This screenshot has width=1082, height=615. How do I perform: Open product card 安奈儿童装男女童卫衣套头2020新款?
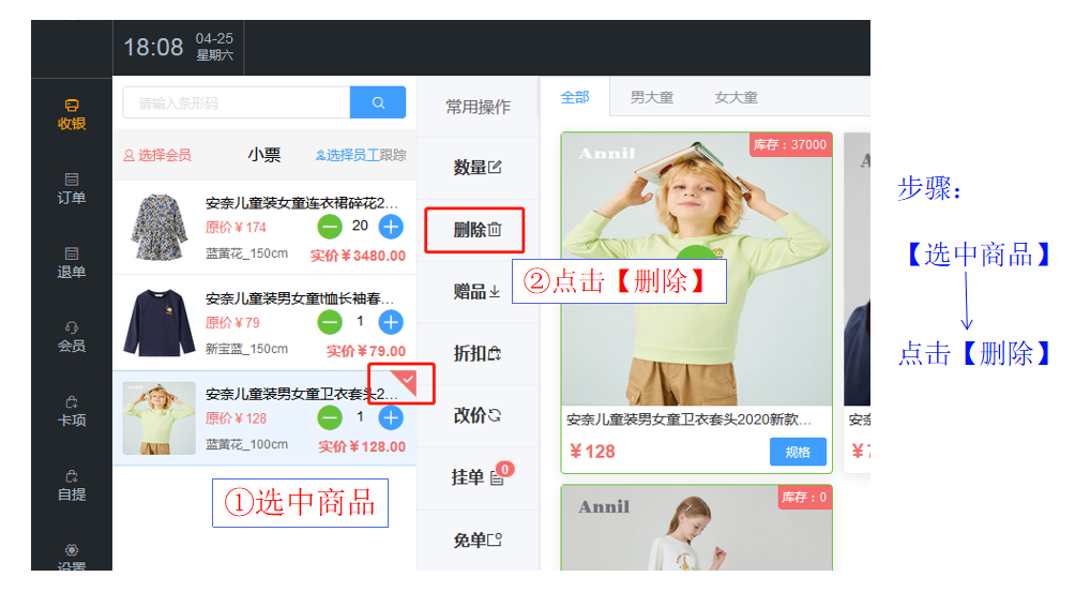pyautogui.click(x=696, y=303)
